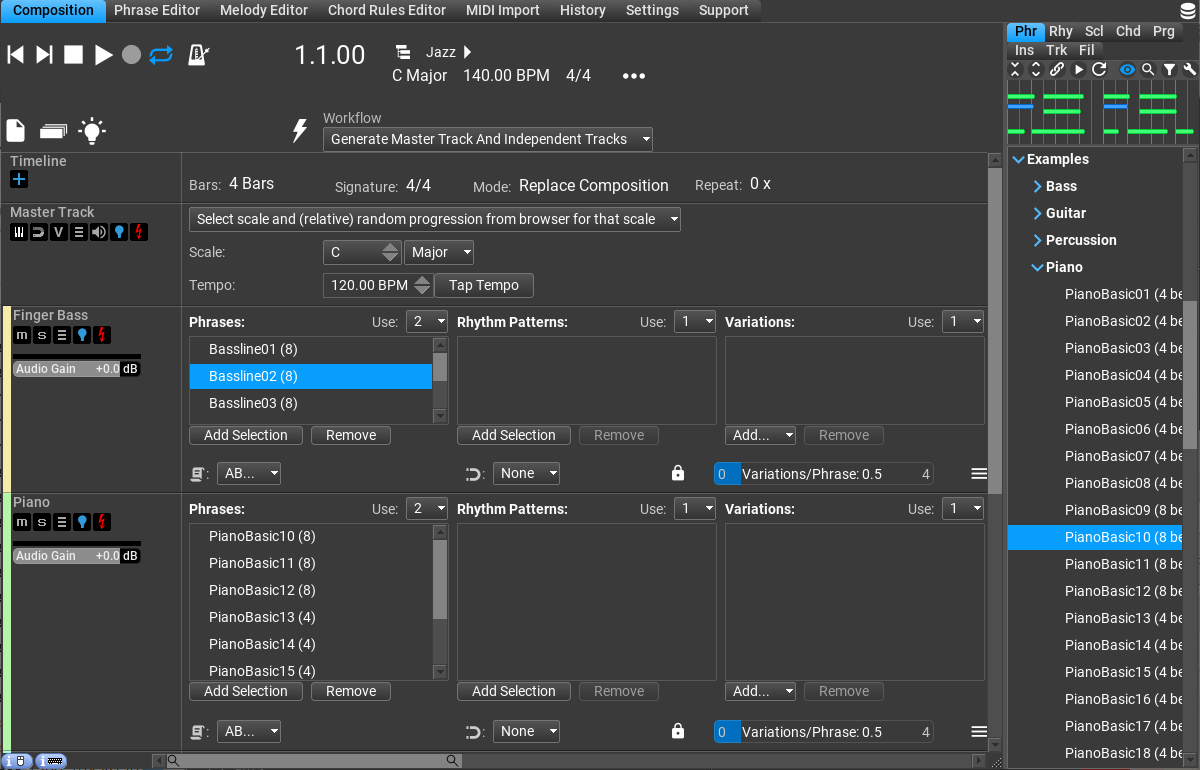Image resolution: width=1200 pixels, height=770 pixels.
Task: Click the Tap Tempo button
Action: [x=484, y=285]
